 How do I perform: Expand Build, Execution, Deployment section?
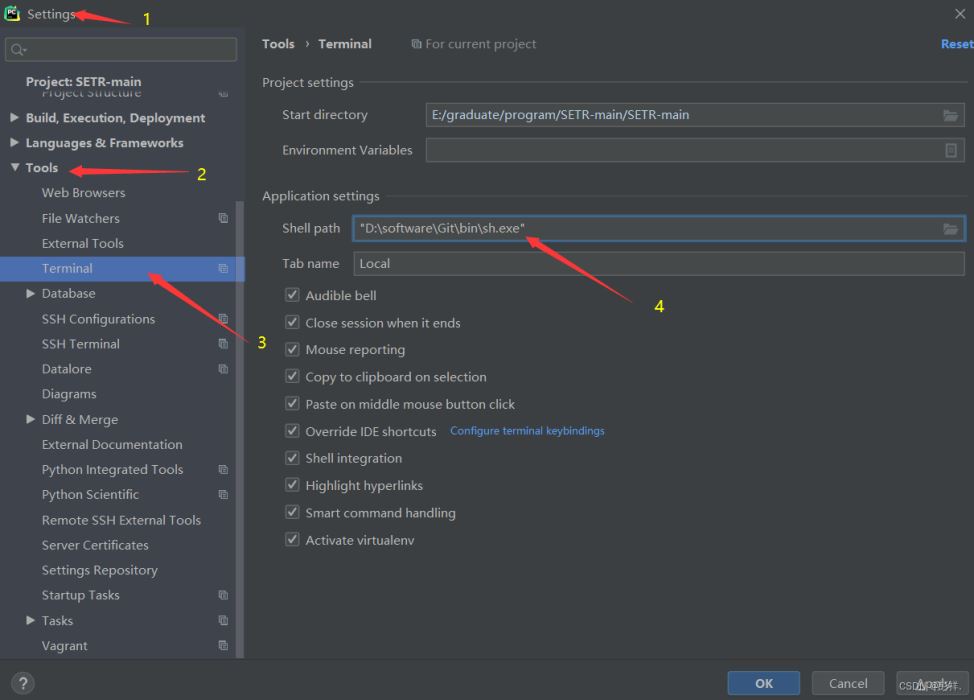[x=15, y=118]
